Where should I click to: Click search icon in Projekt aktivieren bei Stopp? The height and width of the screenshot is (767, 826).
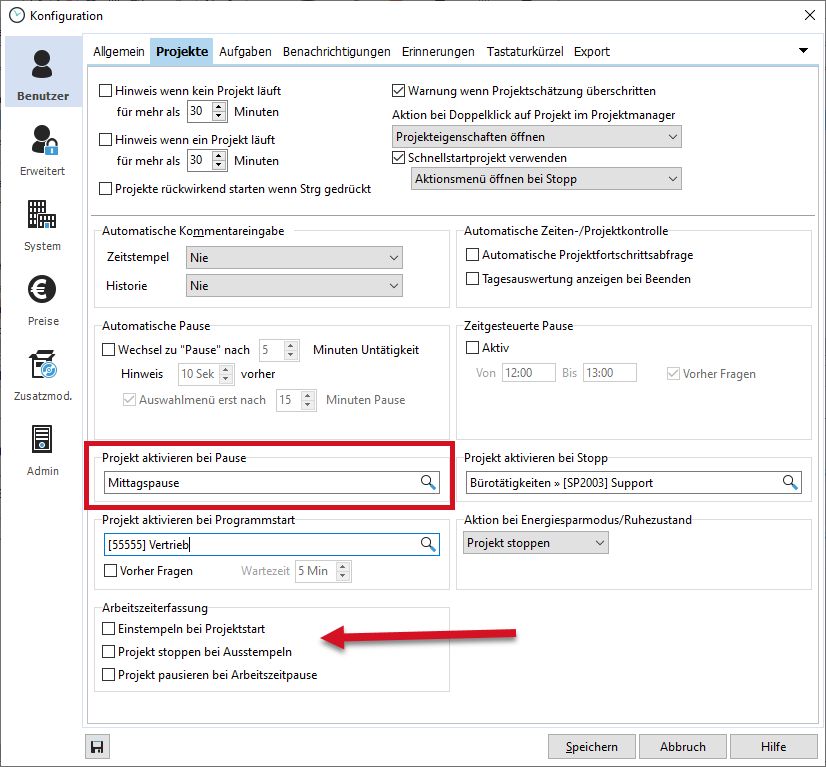790,483
